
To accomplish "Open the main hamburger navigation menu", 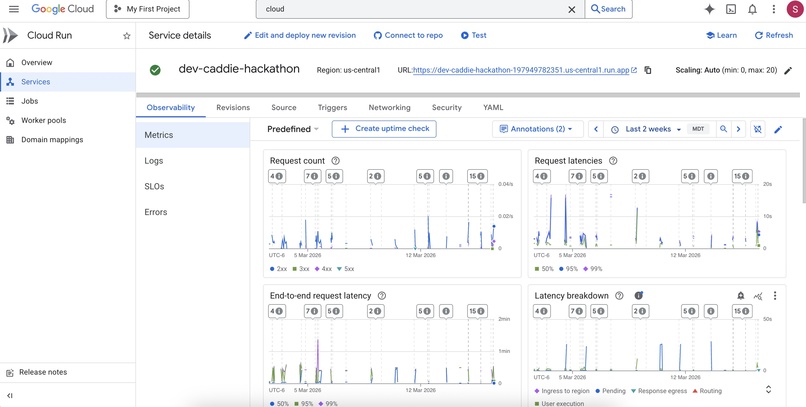I will pos(14,9).
